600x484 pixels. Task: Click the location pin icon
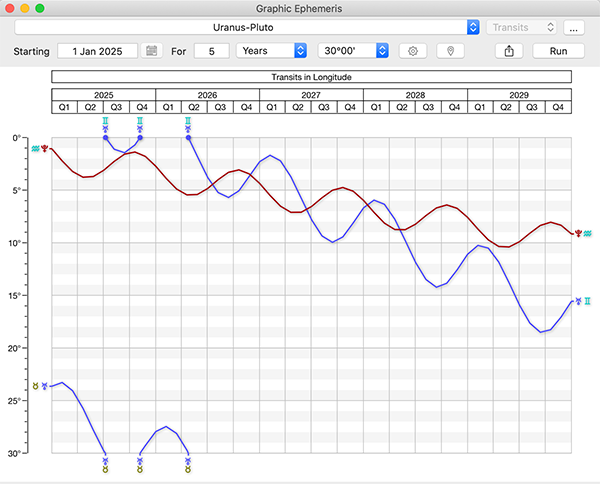point(450,51)
